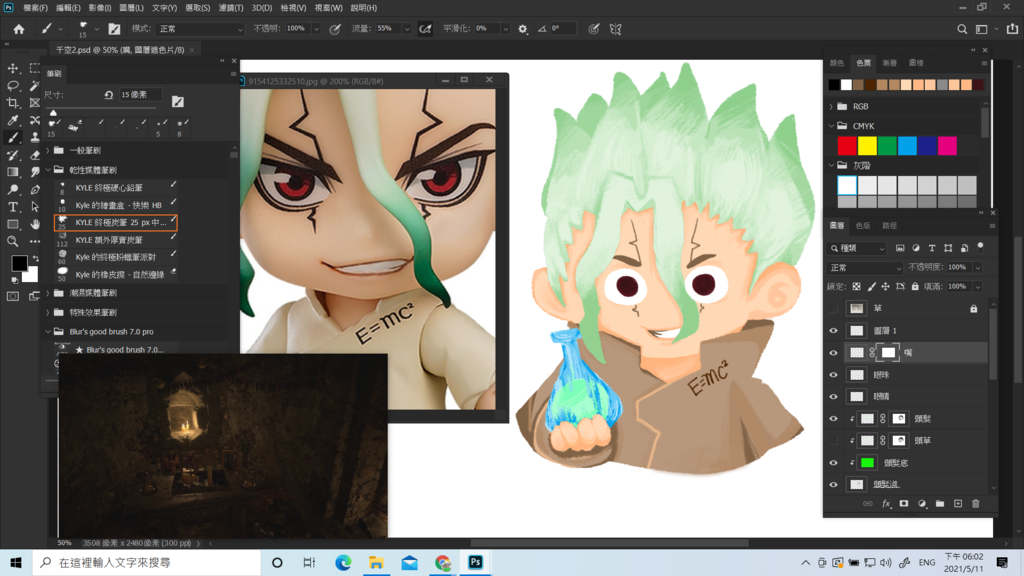Enable airbrush-style build-up
Viewport: 1024px width, 576px height.
(425, 29)
